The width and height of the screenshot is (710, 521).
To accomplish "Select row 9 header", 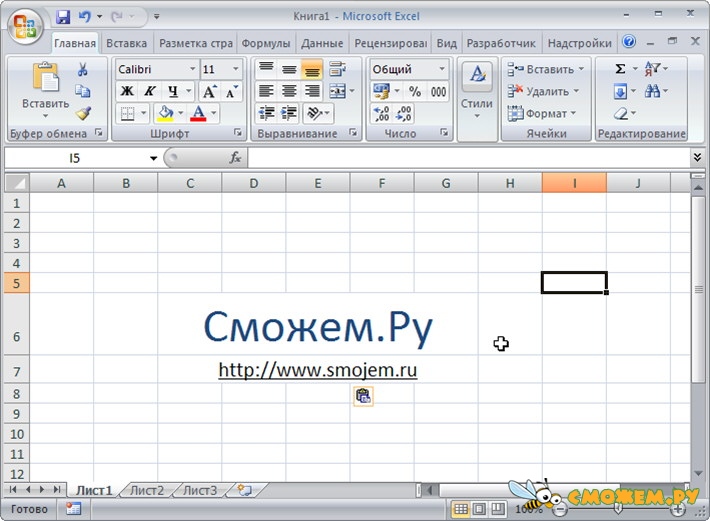I will click(16, 414).
